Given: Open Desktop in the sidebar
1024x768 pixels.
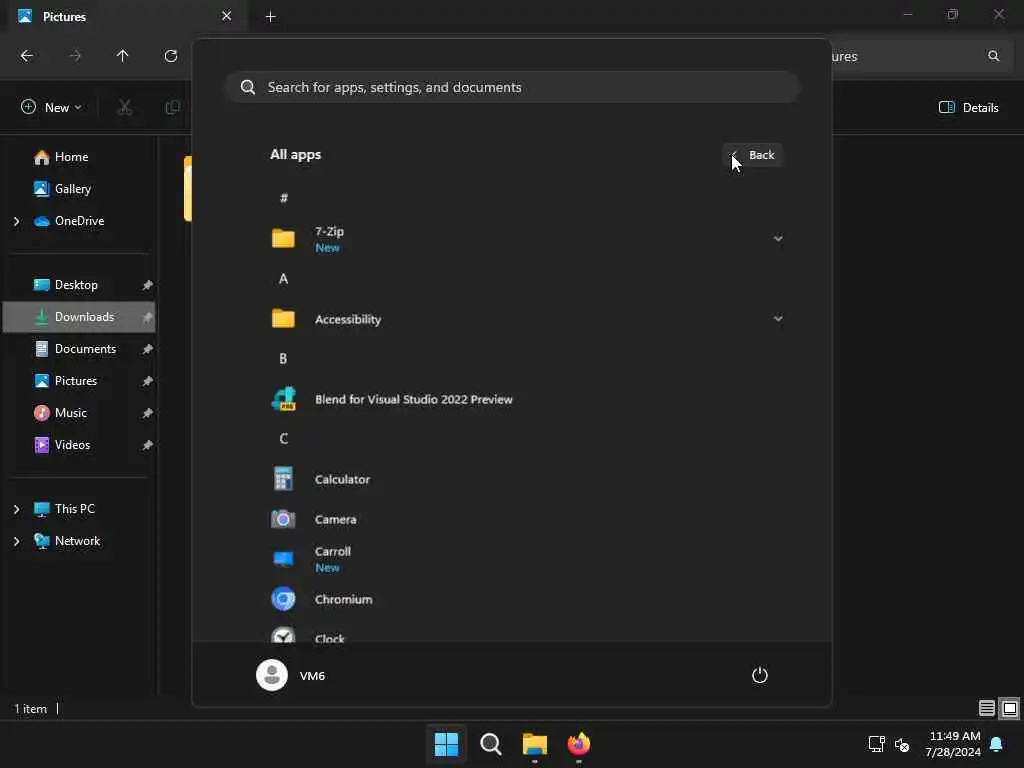Looking at the screenshot, I should pyautogui.click(x=76, y=285).
